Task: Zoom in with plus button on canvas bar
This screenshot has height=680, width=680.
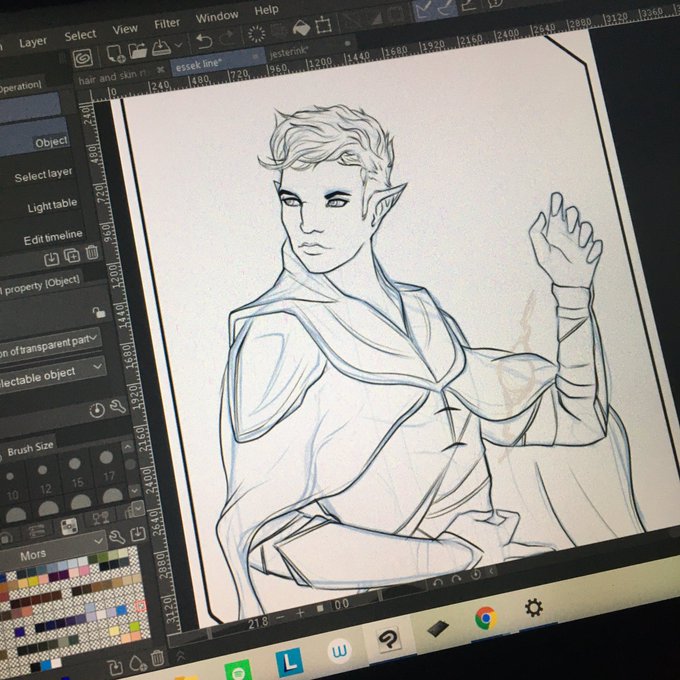Action: point(300,613)
